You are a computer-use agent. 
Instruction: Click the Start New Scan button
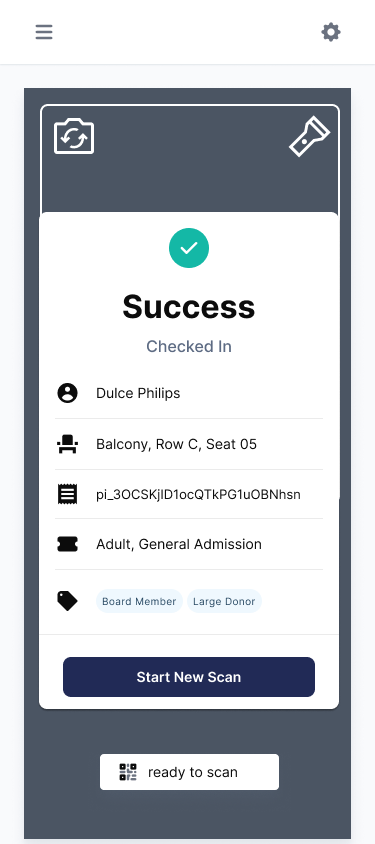[189, 677]
